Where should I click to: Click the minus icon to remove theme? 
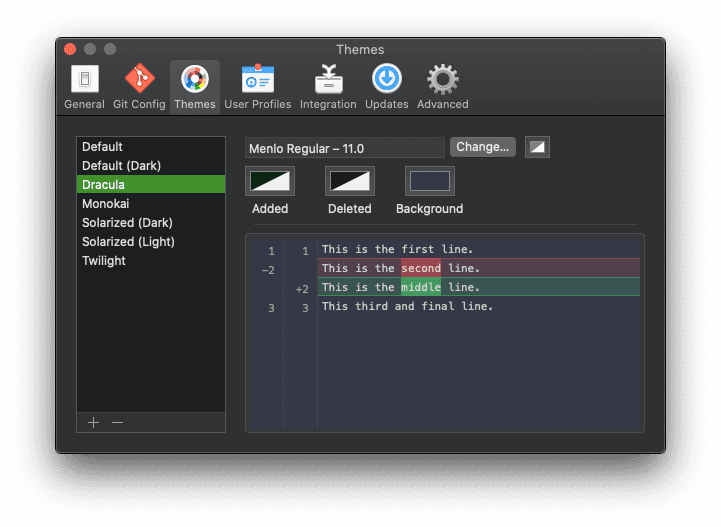click(x=117, y=423)
